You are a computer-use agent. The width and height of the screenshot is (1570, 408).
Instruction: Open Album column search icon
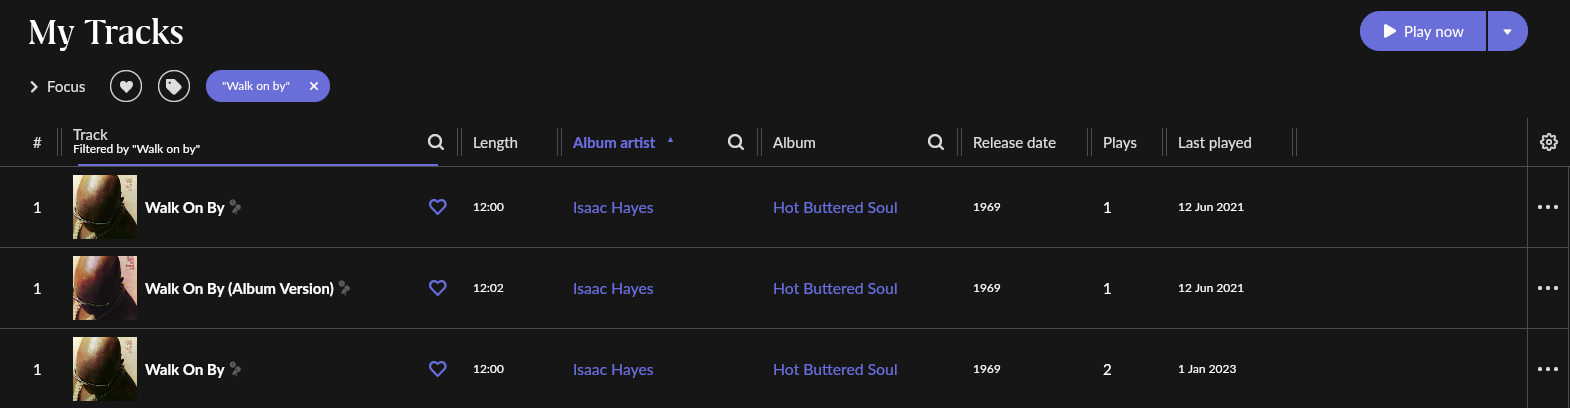coord(936,142)
